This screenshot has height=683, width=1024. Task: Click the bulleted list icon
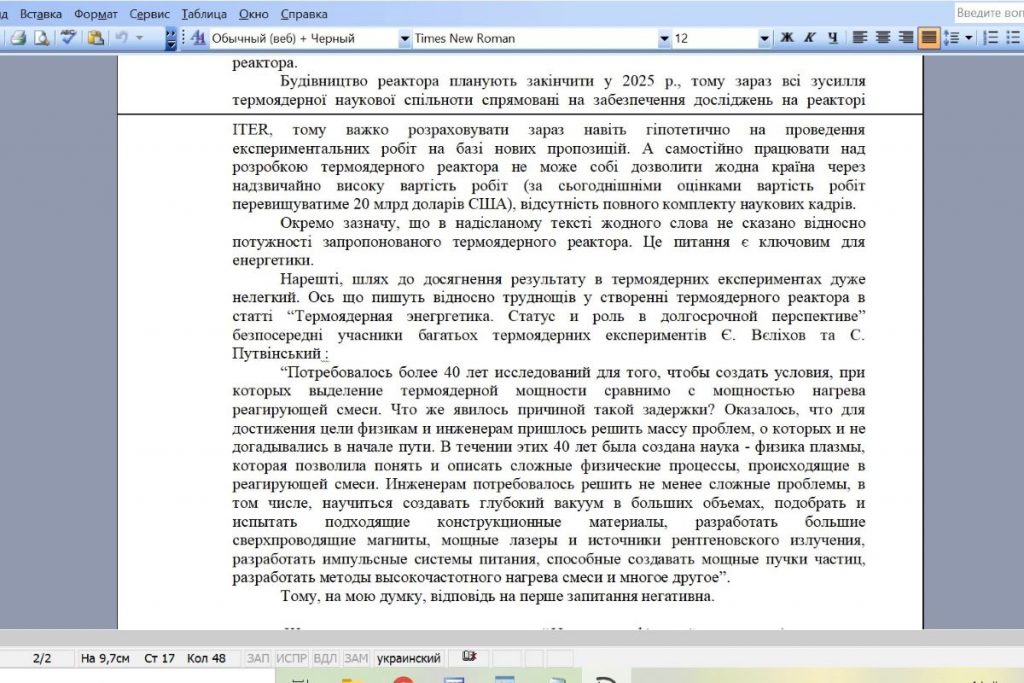pos(1014,38)
